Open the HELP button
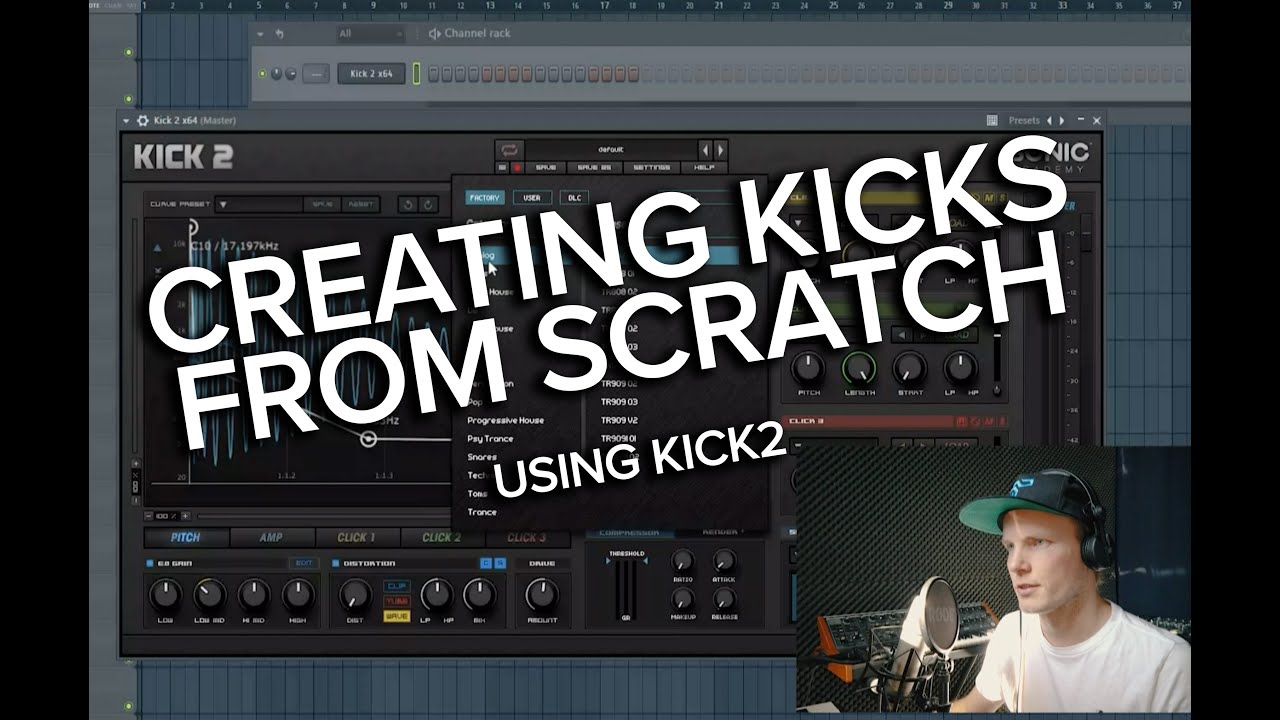Viewport: 1280px width, 720px height. 705,168
